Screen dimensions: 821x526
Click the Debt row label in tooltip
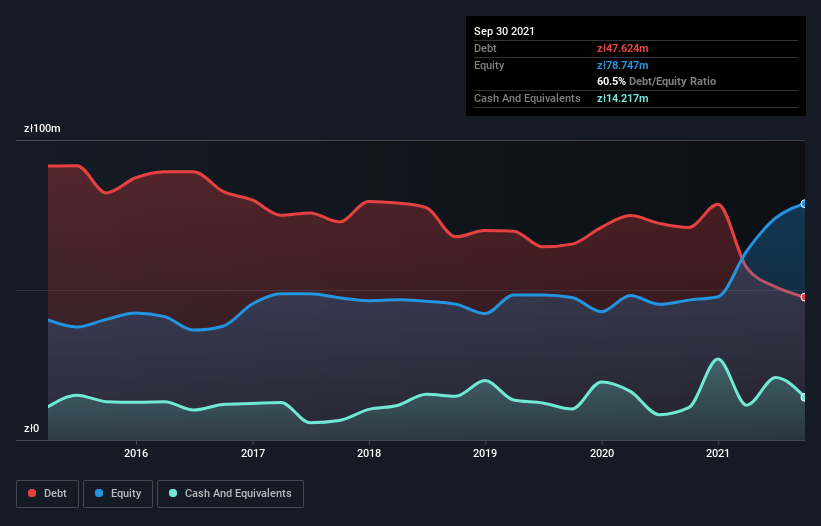(485, 48)
